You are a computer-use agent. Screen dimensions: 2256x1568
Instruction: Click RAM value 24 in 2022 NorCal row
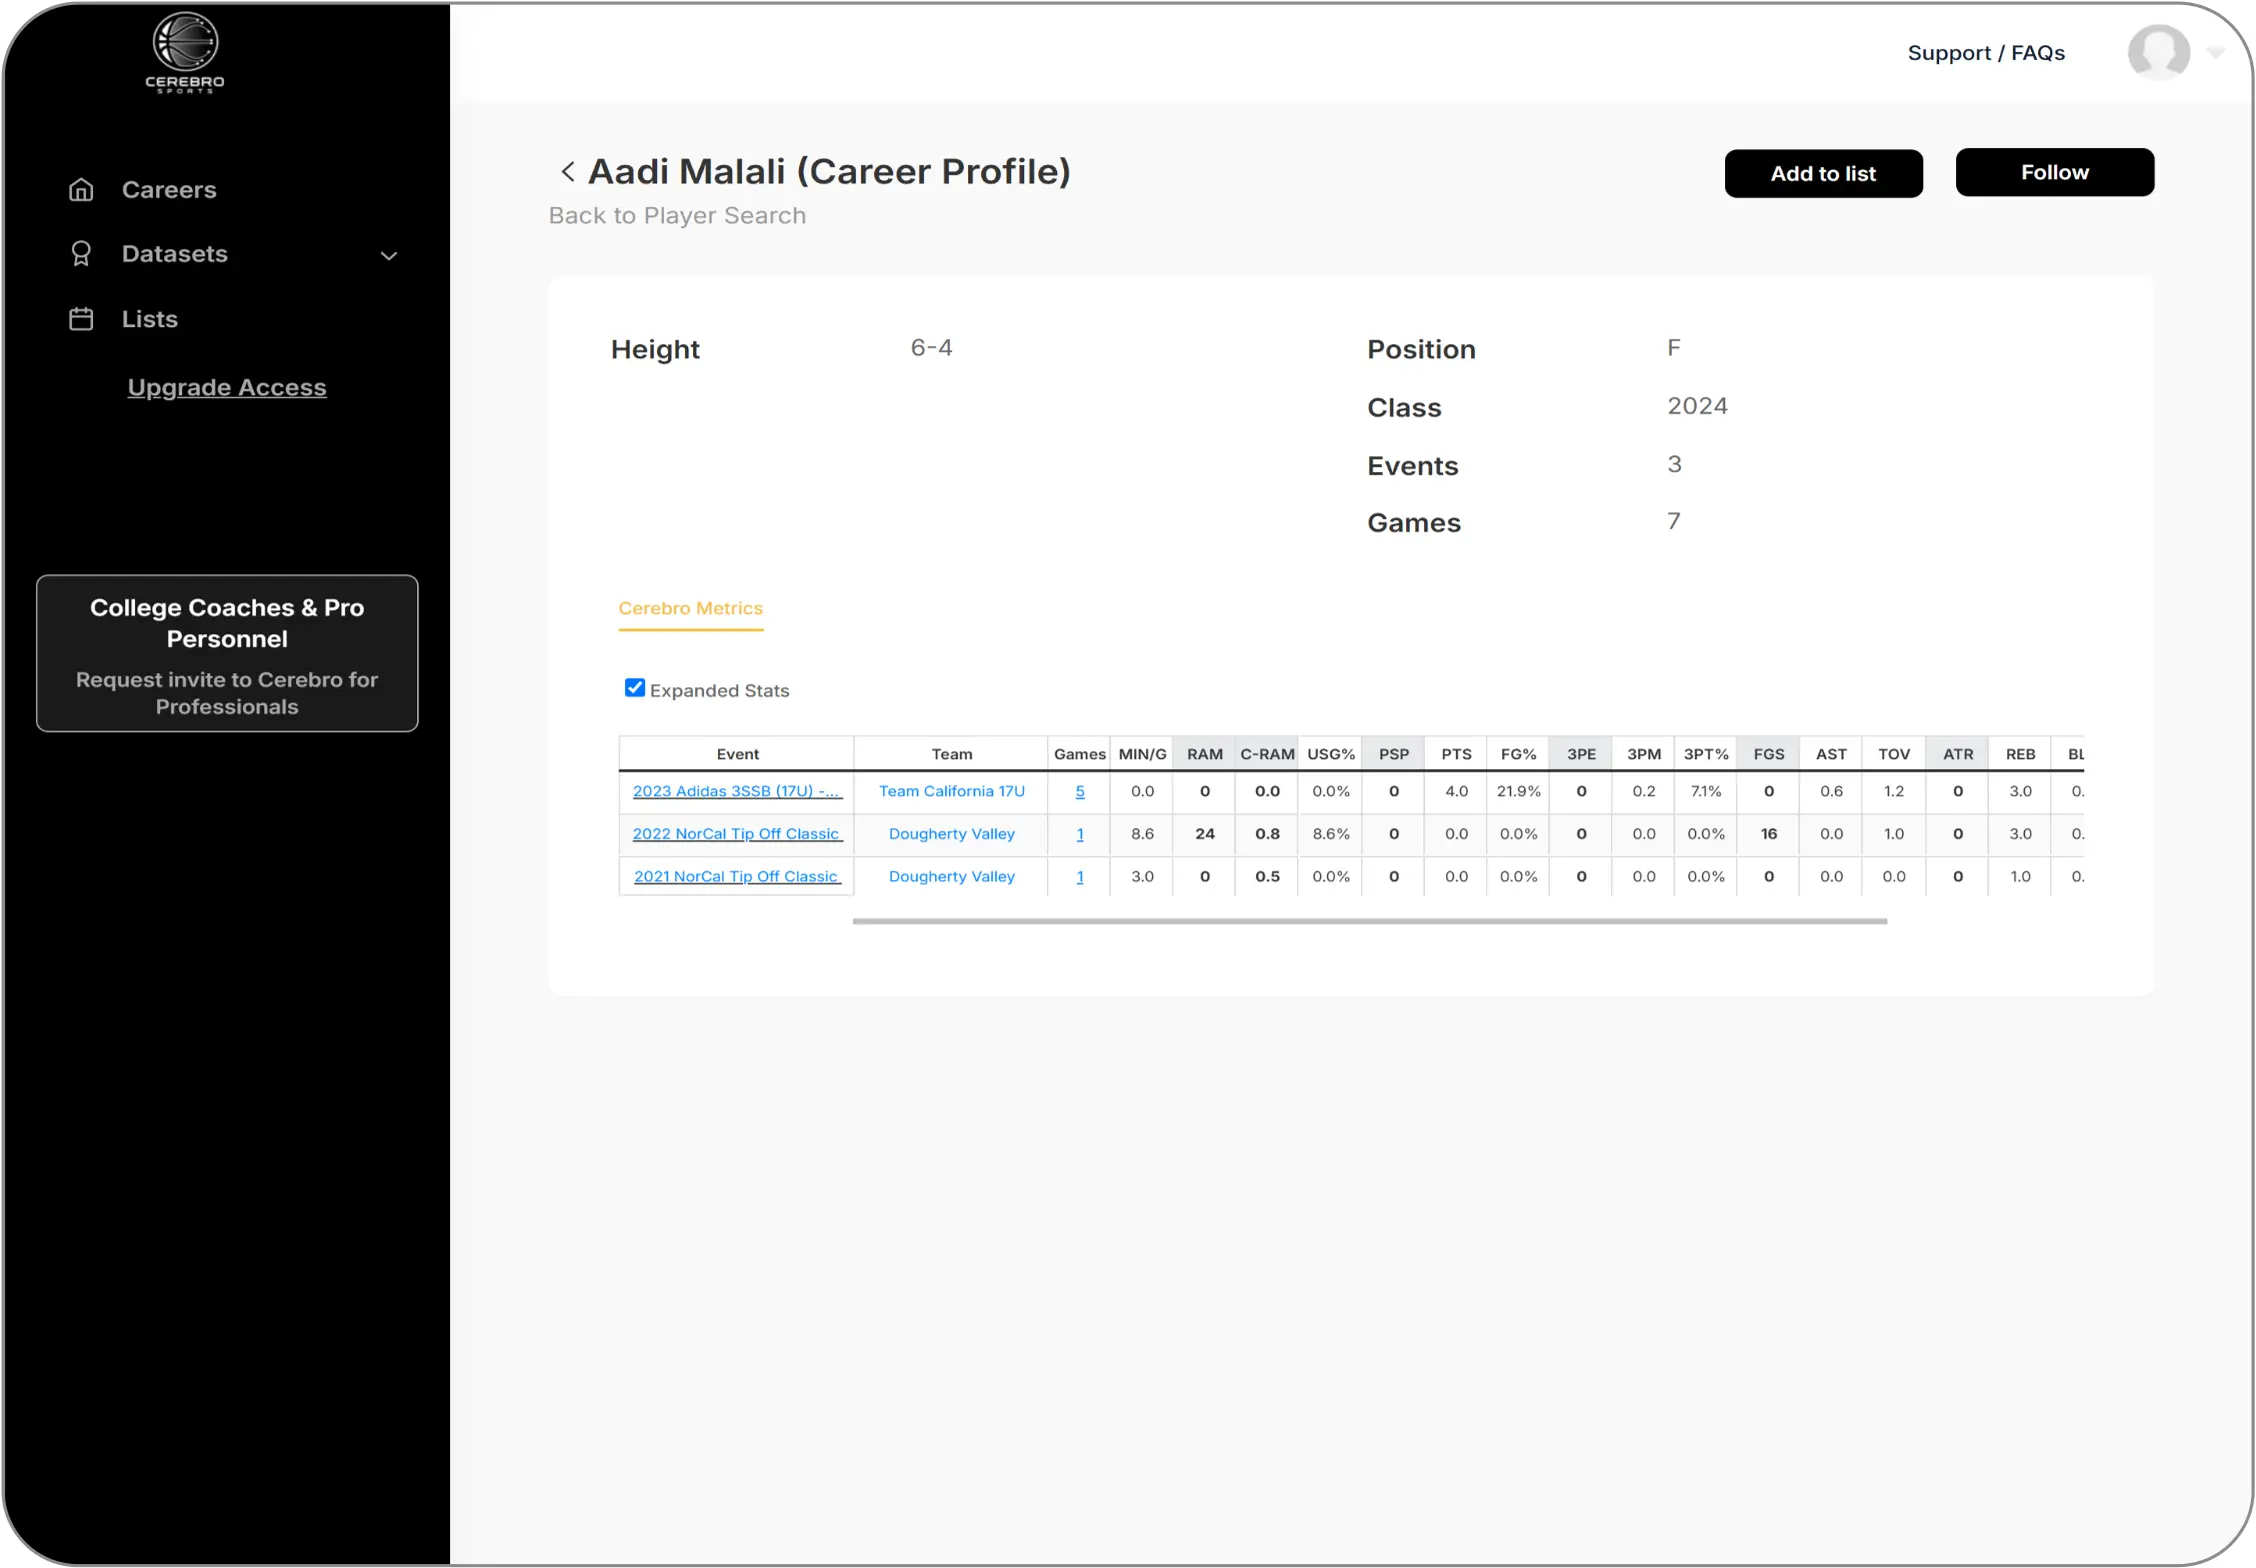pos(1204,834)
